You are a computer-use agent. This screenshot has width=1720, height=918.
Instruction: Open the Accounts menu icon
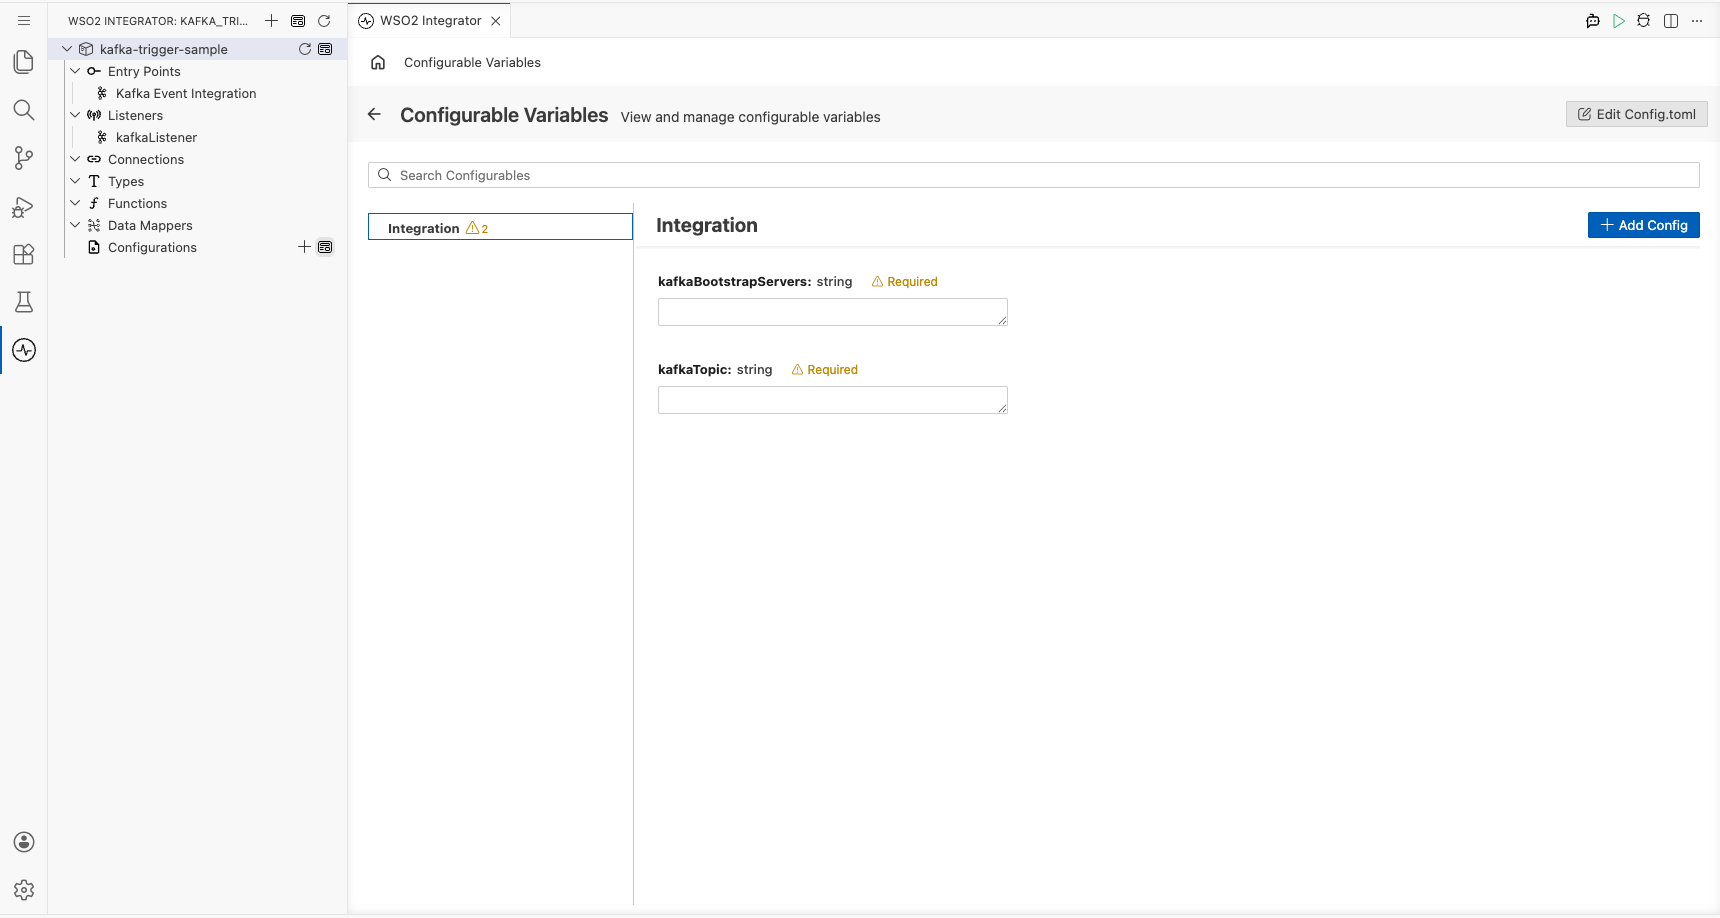point(24,842)
